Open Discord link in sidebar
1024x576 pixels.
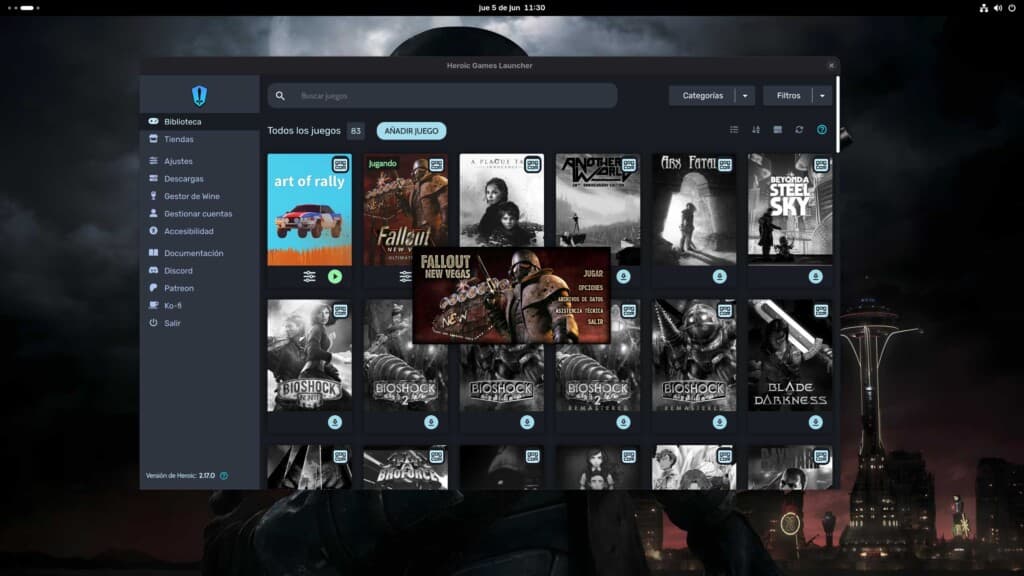coord(199,270)
